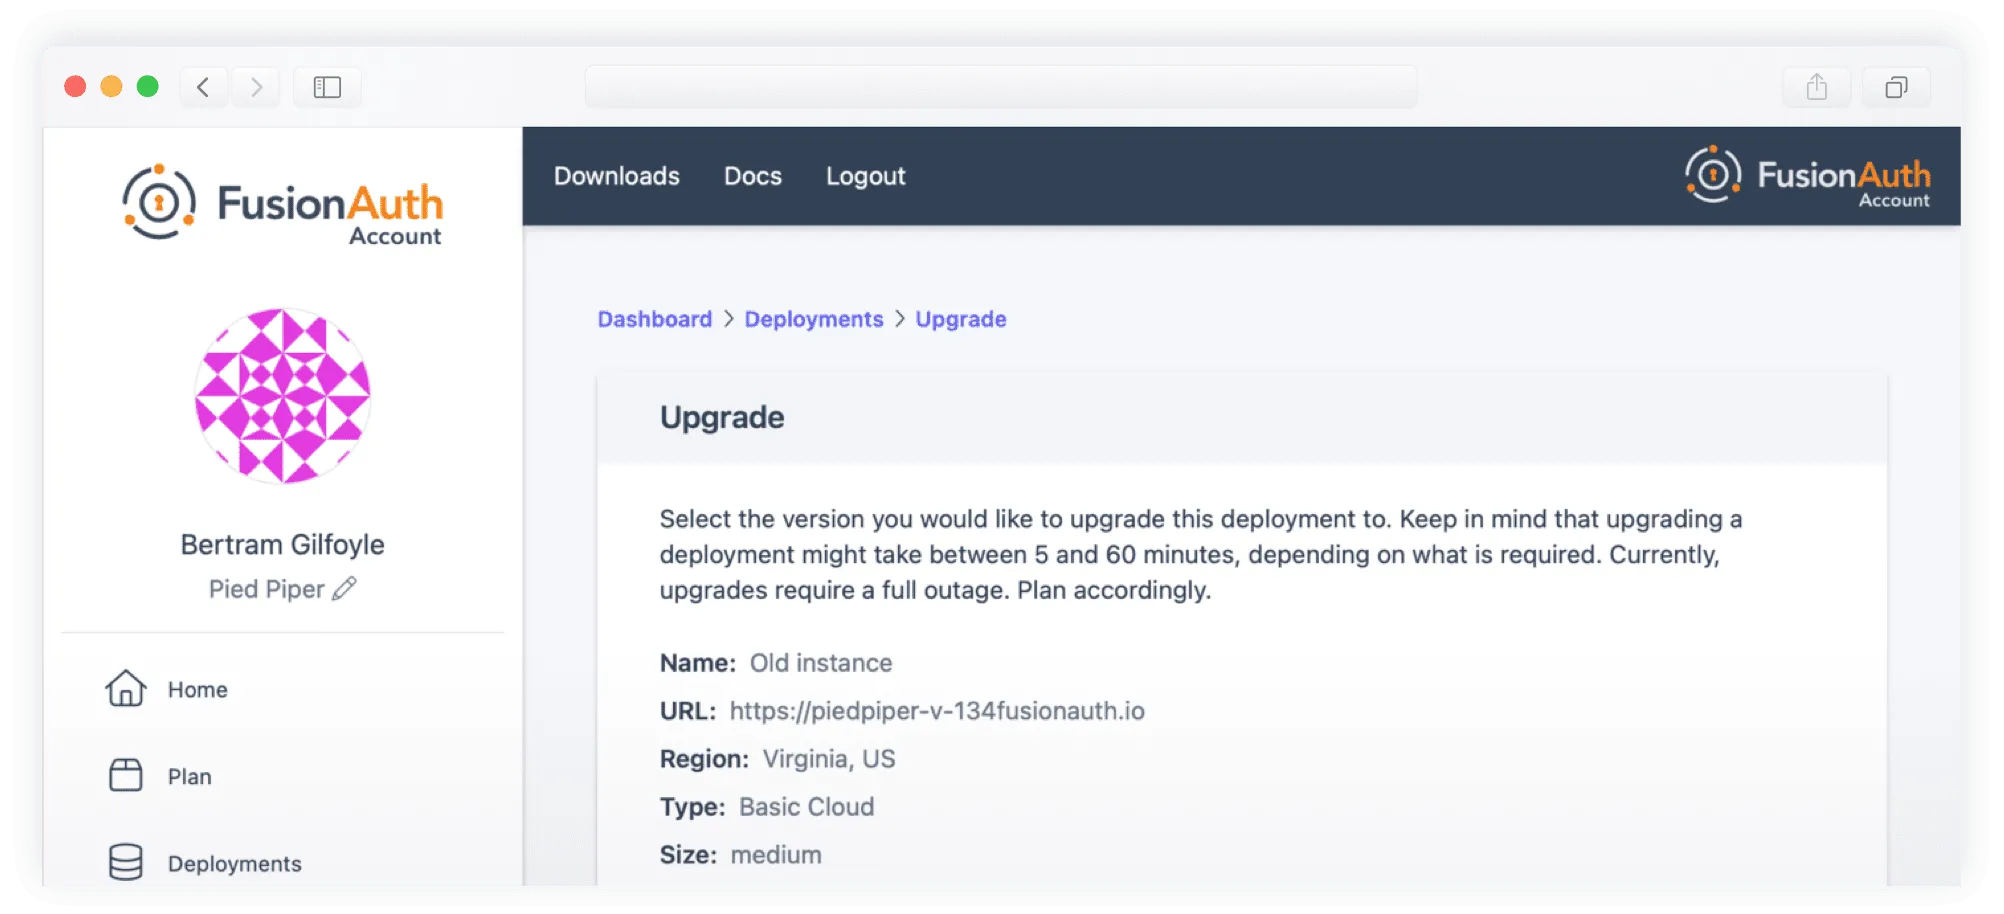Click the 'Old instance' name value
The width and height of the screenshot is (2004, 914).
(x=821, y=663)
